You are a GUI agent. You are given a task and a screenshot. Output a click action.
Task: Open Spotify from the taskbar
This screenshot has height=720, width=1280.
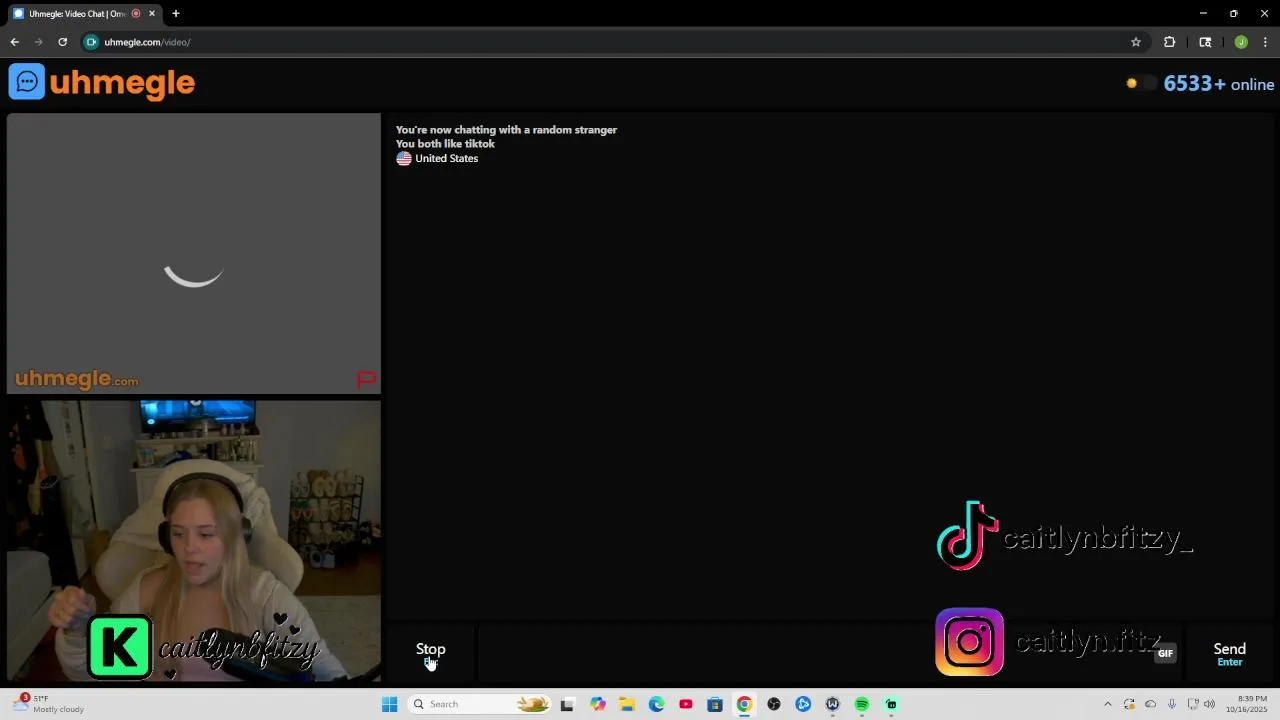pyautogui.click(x=862, y=704)
